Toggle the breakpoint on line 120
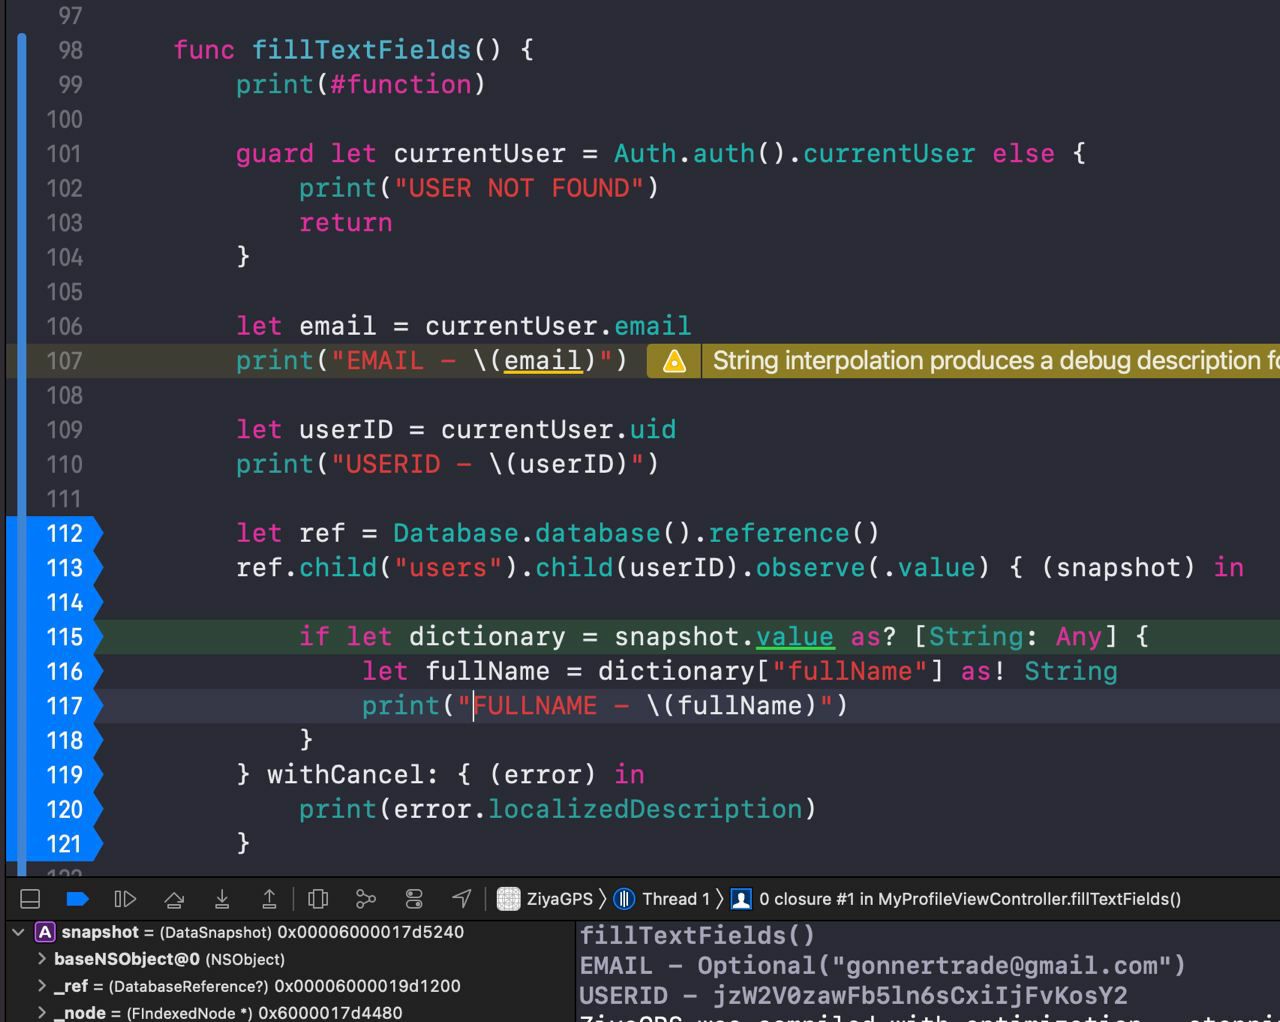1280x1022 pixels. [x=54, y=809]
